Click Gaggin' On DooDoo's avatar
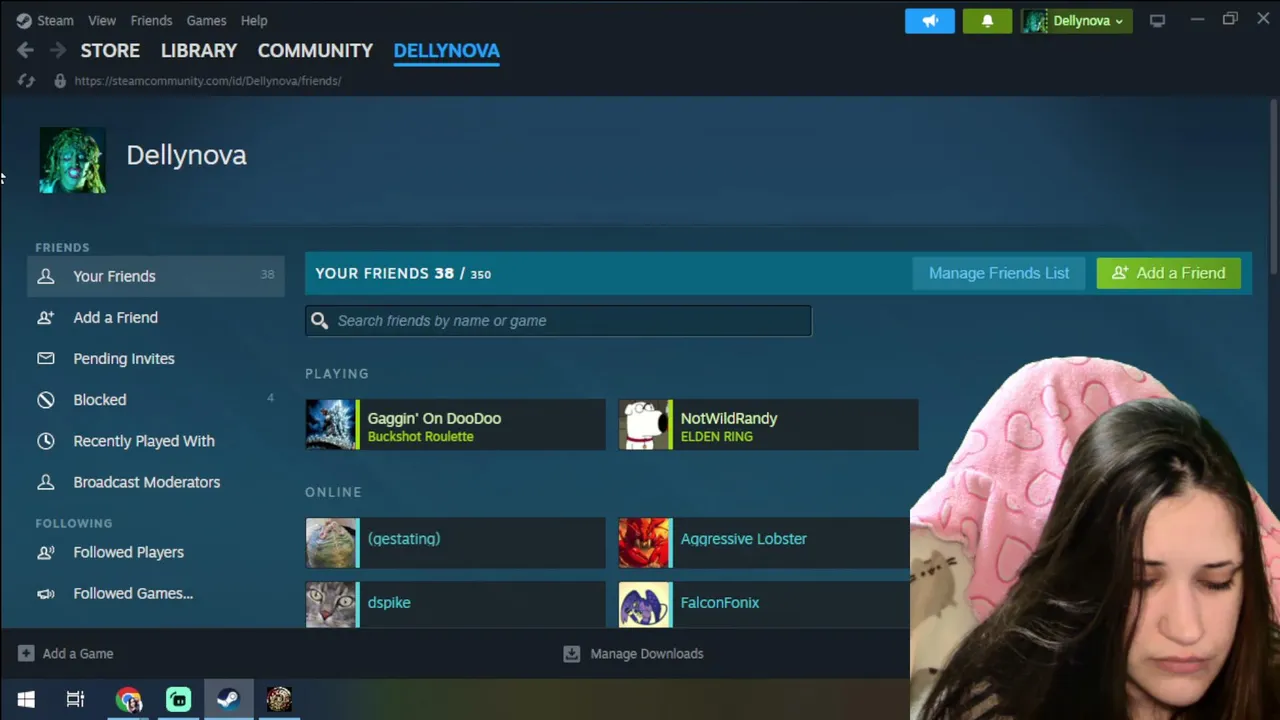This screenshot has width=1280, height=720. tap(331, 424)
